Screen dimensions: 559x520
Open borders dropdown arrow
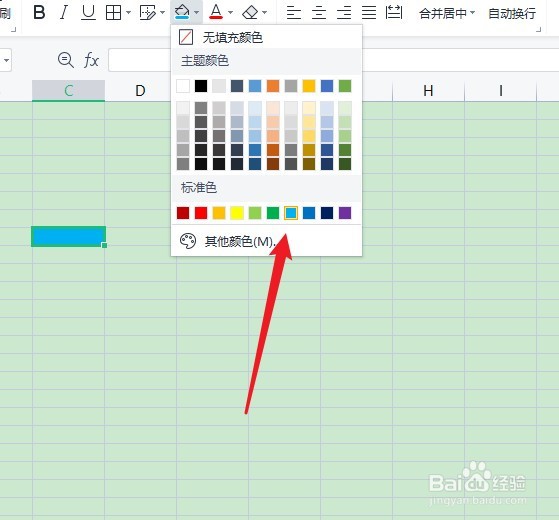pos(128,13)
